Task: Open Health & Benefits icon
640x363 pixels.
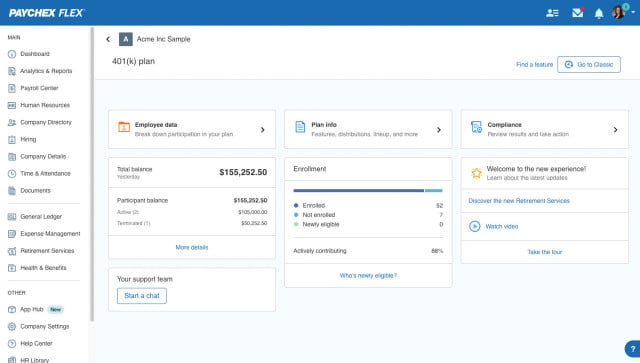Action: click(12, 268)
